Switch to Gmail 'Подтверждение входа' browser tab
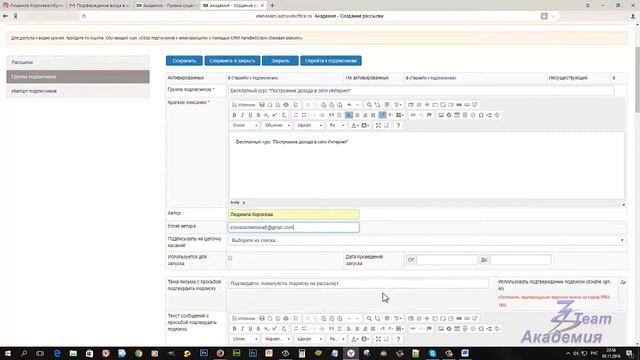This screenshot has width=640, height=360. [99, 5]
